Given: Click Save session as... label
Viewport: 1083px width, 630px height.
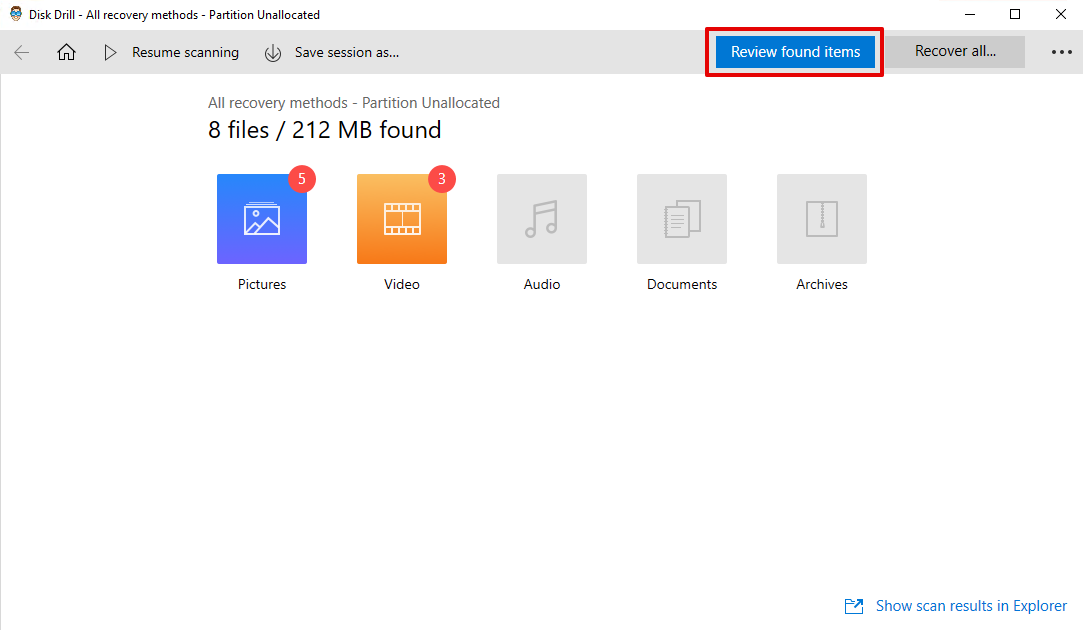Looking at the screenshot, I should (x=347, y=52).
